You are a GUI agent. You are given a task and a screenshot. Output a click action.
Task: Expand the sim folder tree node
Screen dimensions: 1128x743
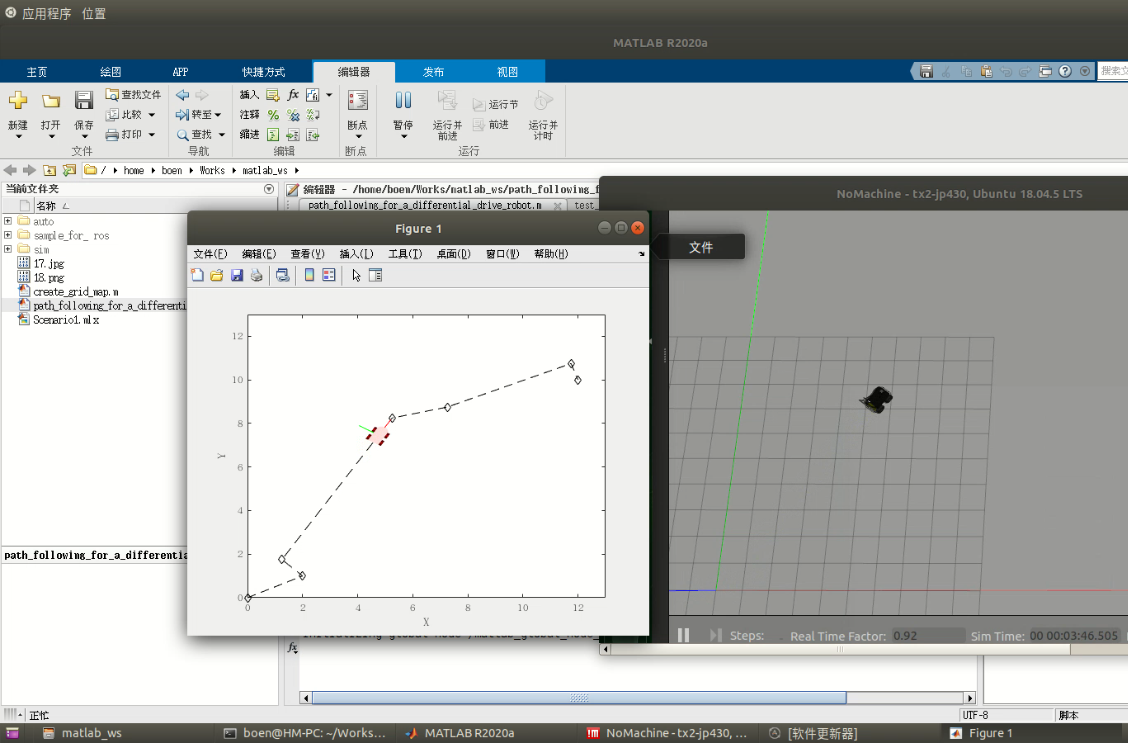click(8, 249)
